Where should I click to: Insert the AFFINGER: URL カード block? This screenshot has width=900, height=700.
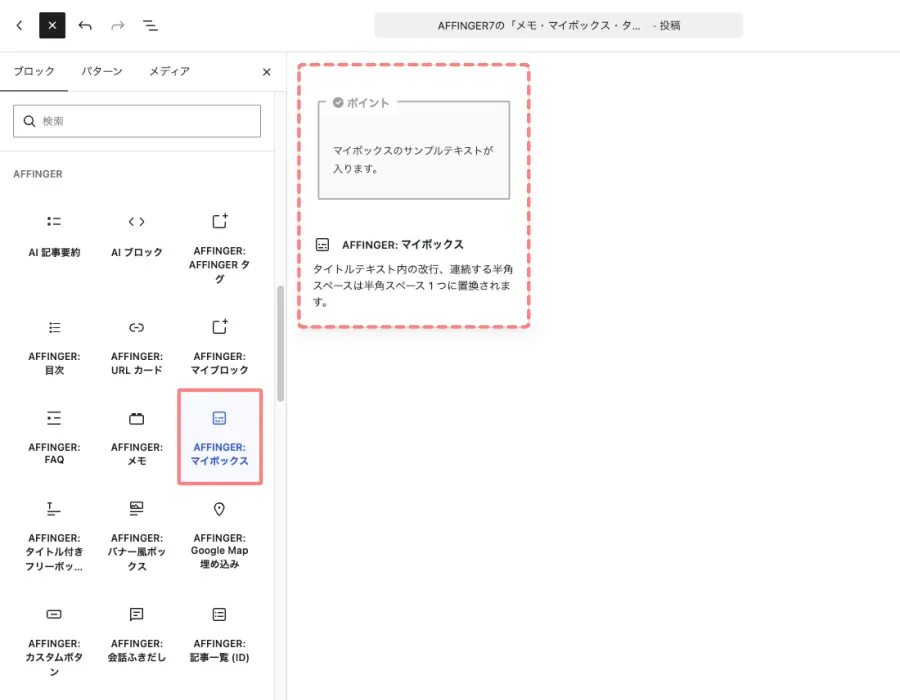click(137, 348)
